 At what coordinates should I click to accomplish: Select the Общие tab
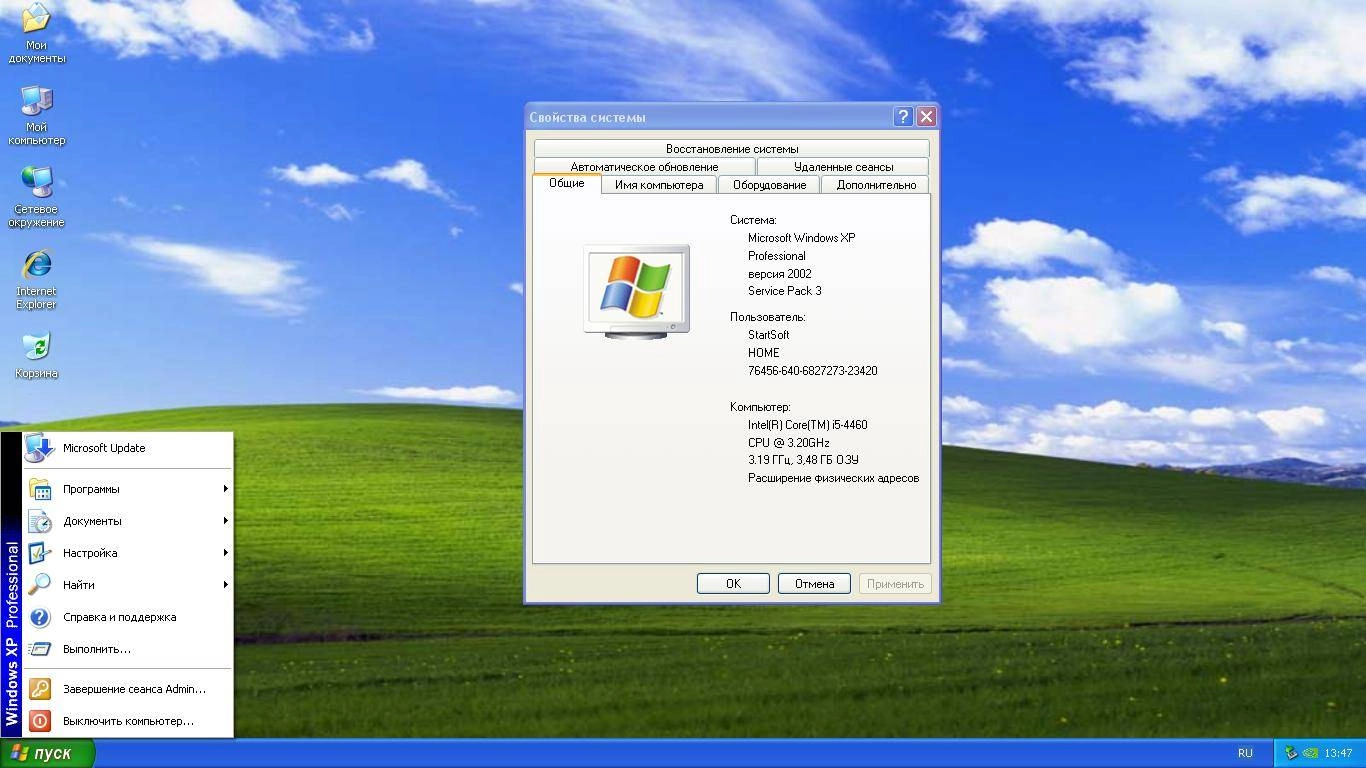tap(566, 184)
